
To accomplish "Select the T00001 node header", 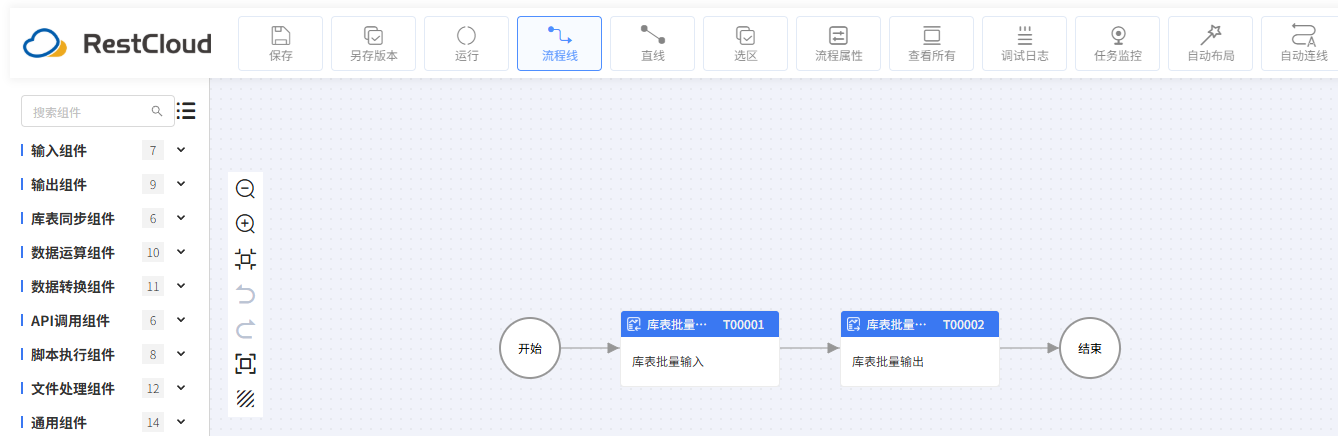I will [700, 324].
